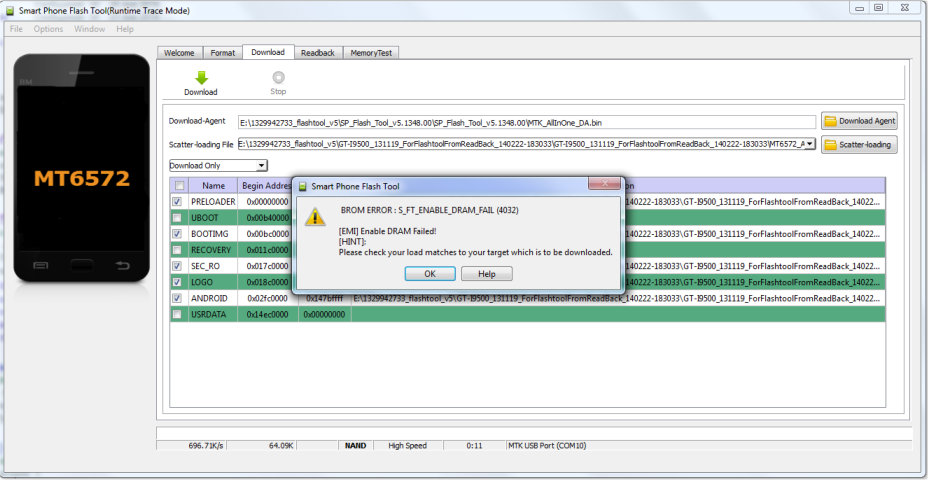Select the Download tab

pos(268,52)
